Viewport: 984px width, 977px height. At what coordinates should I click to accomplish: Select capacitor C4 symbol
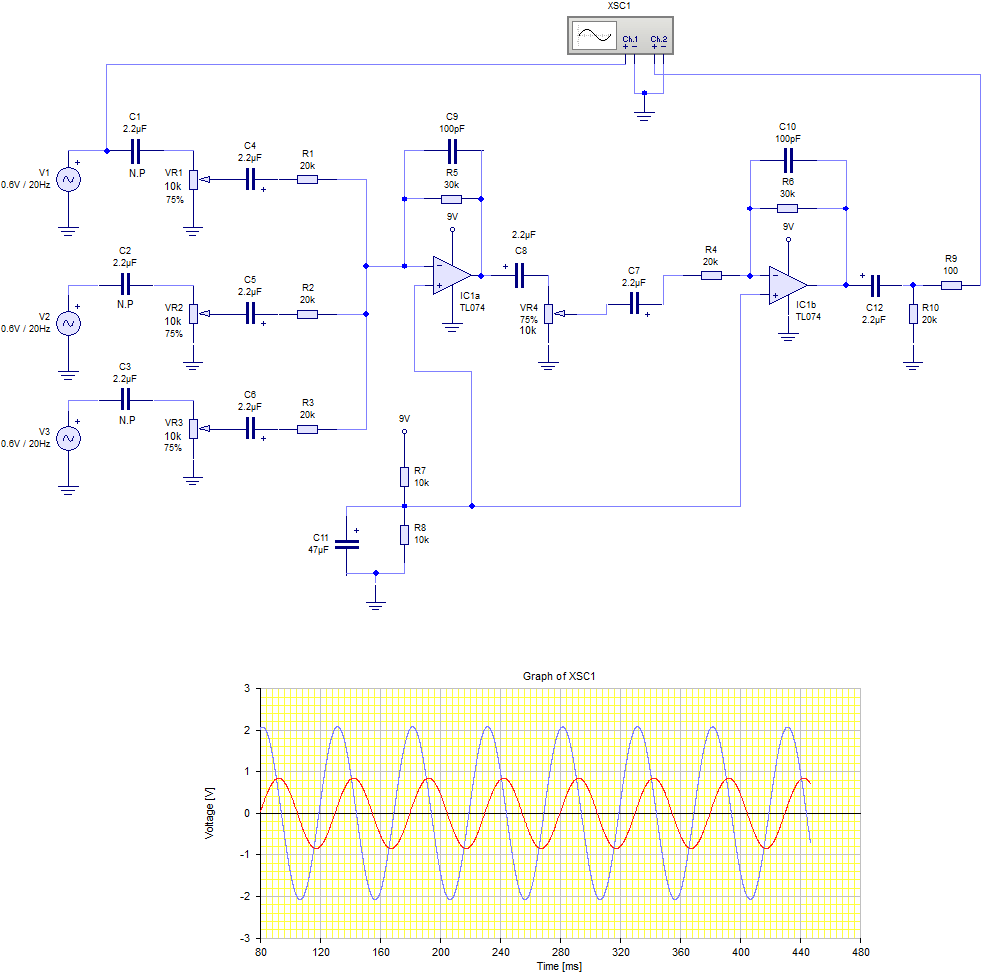click(x=250, y=179)
